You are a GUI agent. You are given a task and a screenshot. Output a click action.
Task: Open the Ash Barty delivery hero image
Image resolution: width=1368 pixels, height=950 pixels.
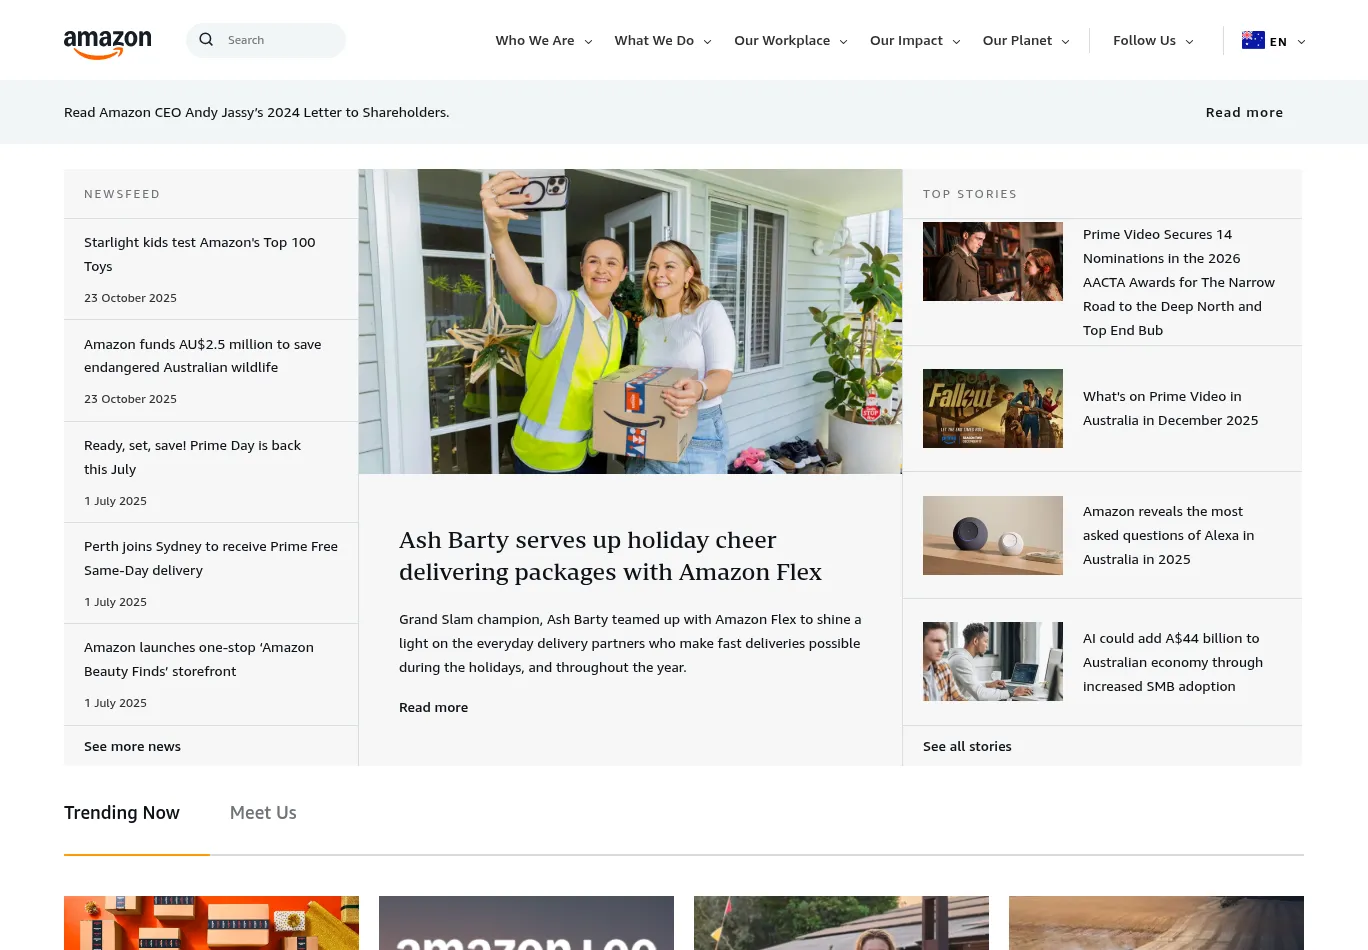pos(630,321)
